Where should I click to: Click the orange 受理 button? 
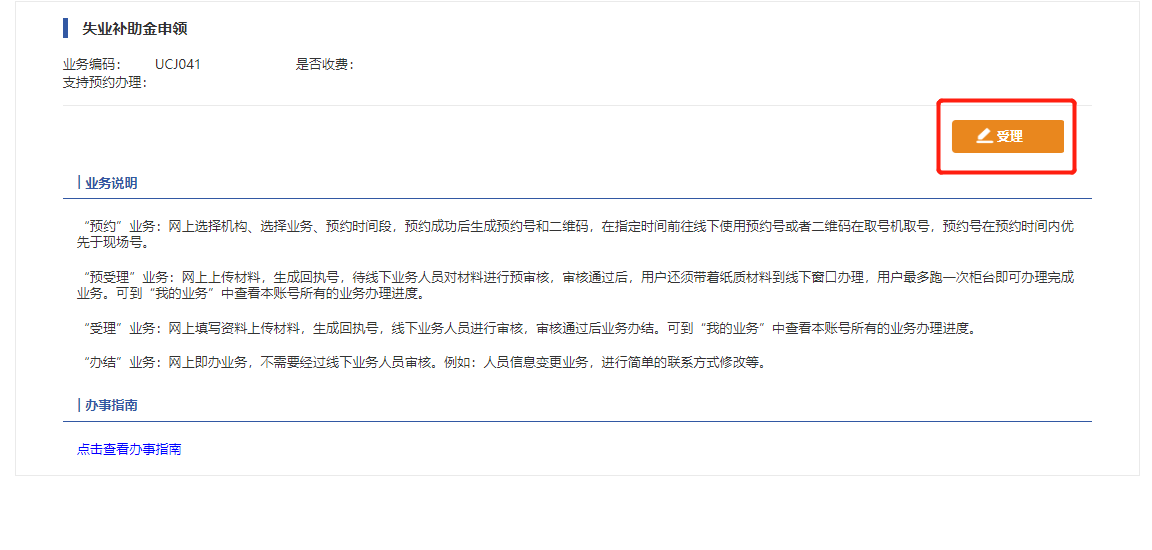pos(1007,137)
